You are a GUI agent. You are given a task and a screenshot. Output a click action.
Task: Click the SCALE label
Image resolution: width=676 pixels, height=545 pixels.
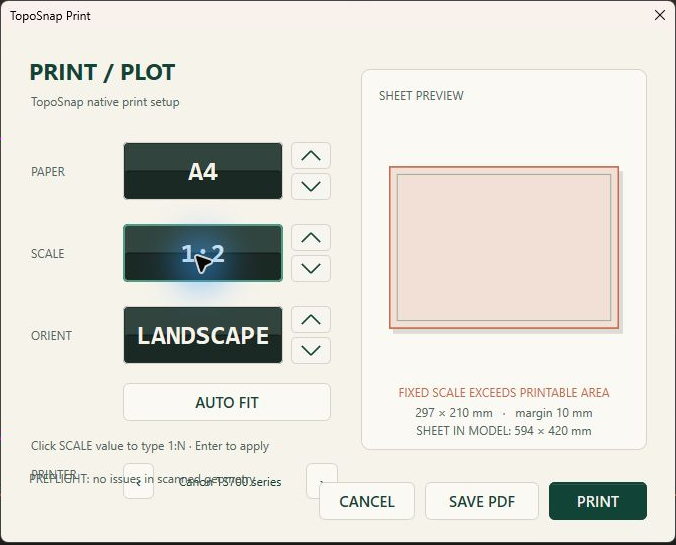(48, 254)
